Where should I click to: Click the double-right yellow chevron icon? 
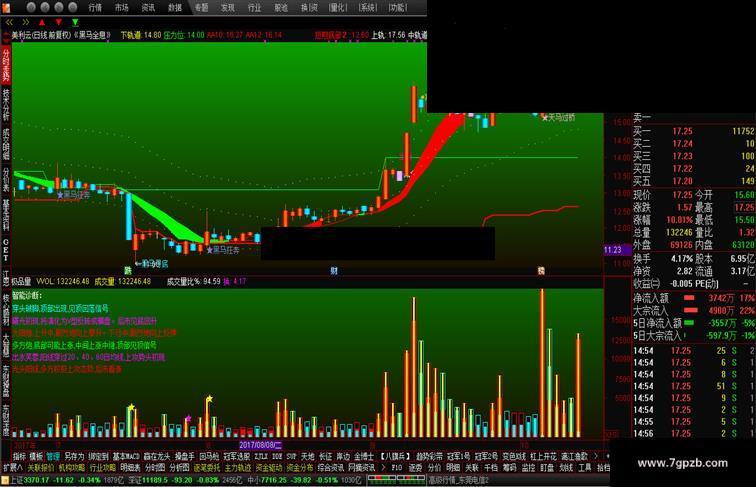coord(26,22)
